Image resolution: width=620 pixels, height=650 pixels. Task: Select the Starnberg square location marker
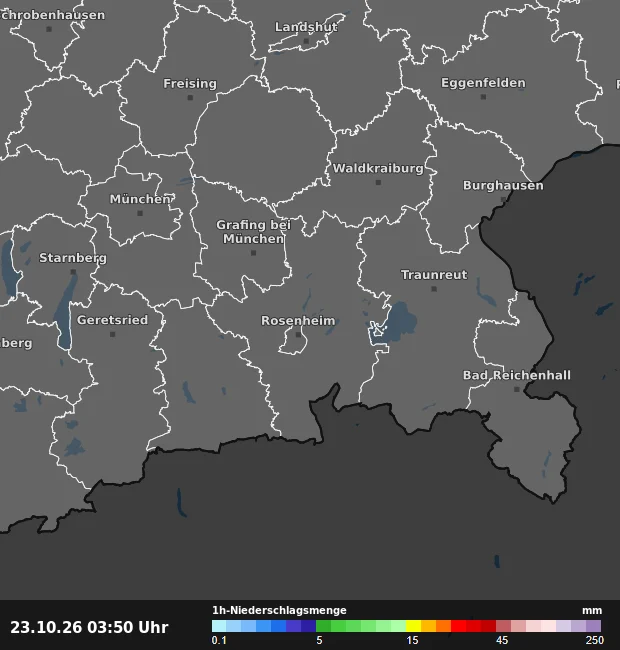[73, 272]
